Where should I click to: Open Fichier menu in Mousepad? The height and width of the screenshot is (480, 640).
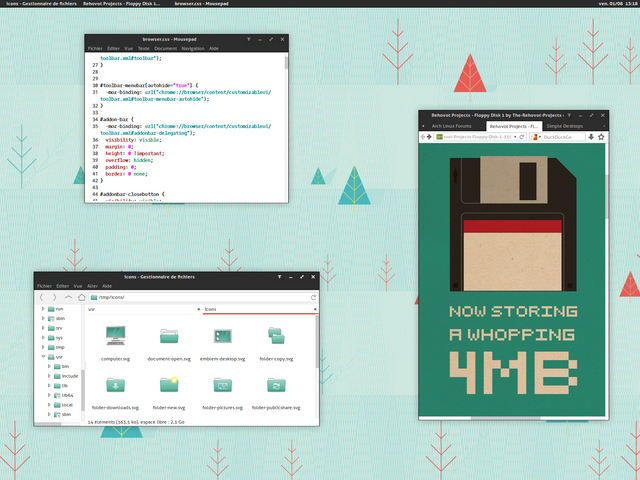95,48
